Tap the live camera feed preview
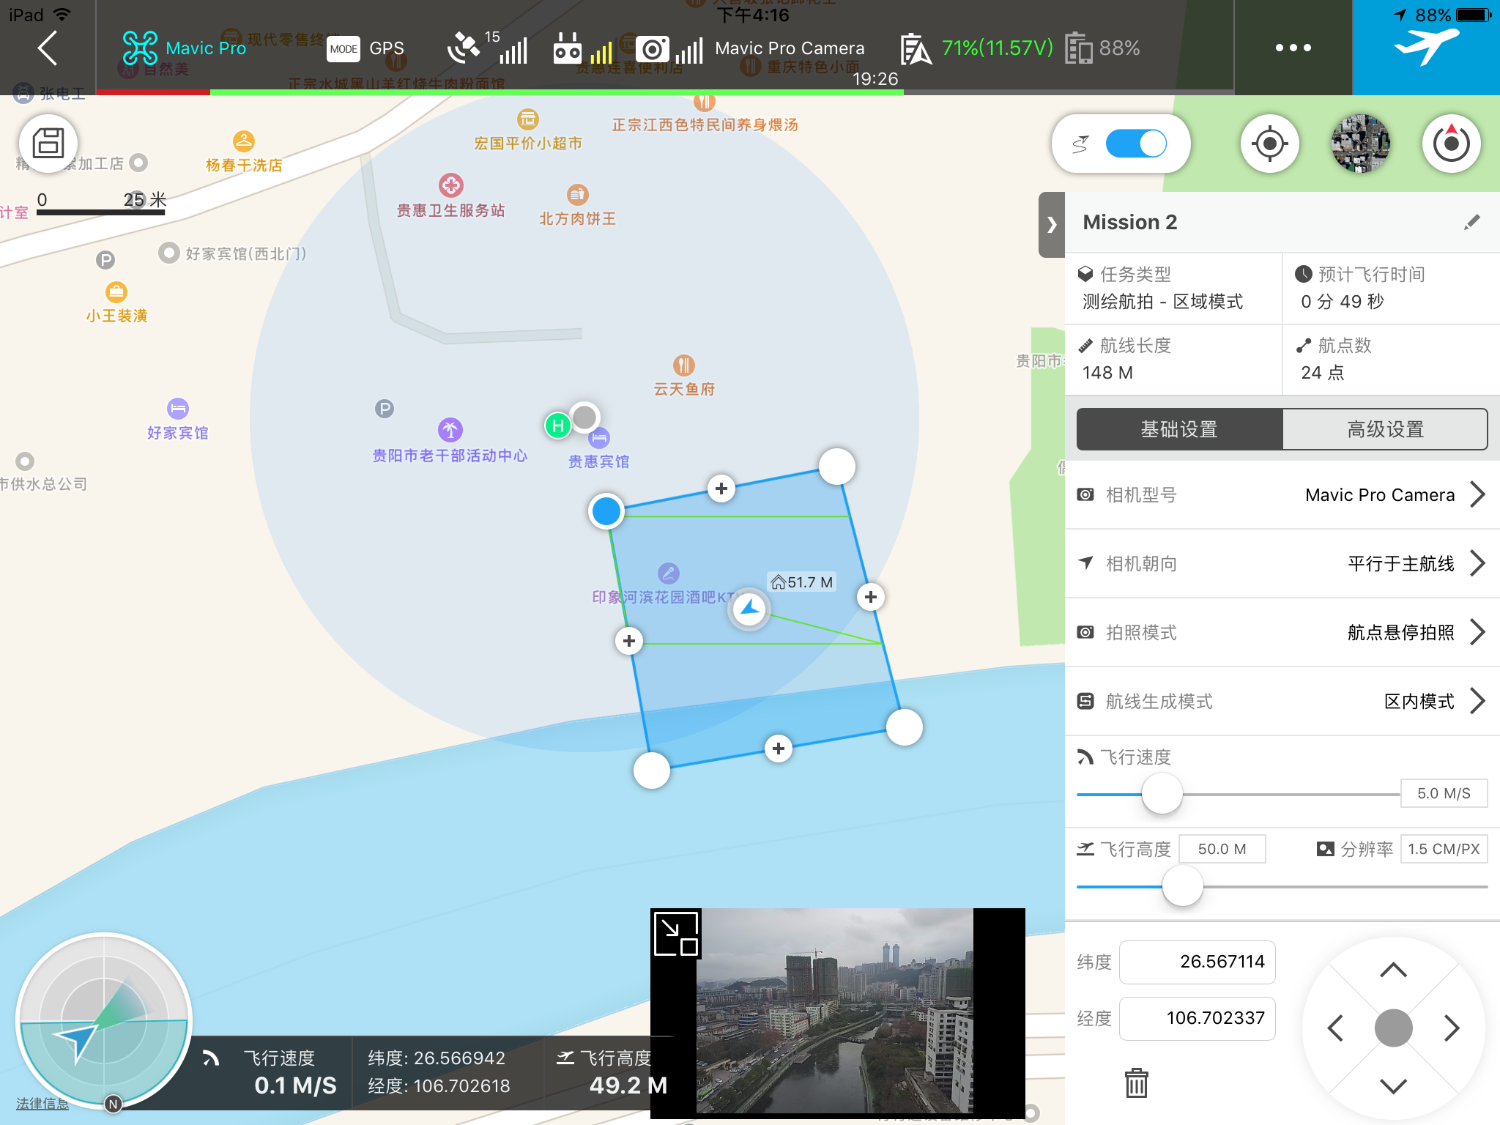This screenshot has height=1125, width=1500. (837, 1011)
